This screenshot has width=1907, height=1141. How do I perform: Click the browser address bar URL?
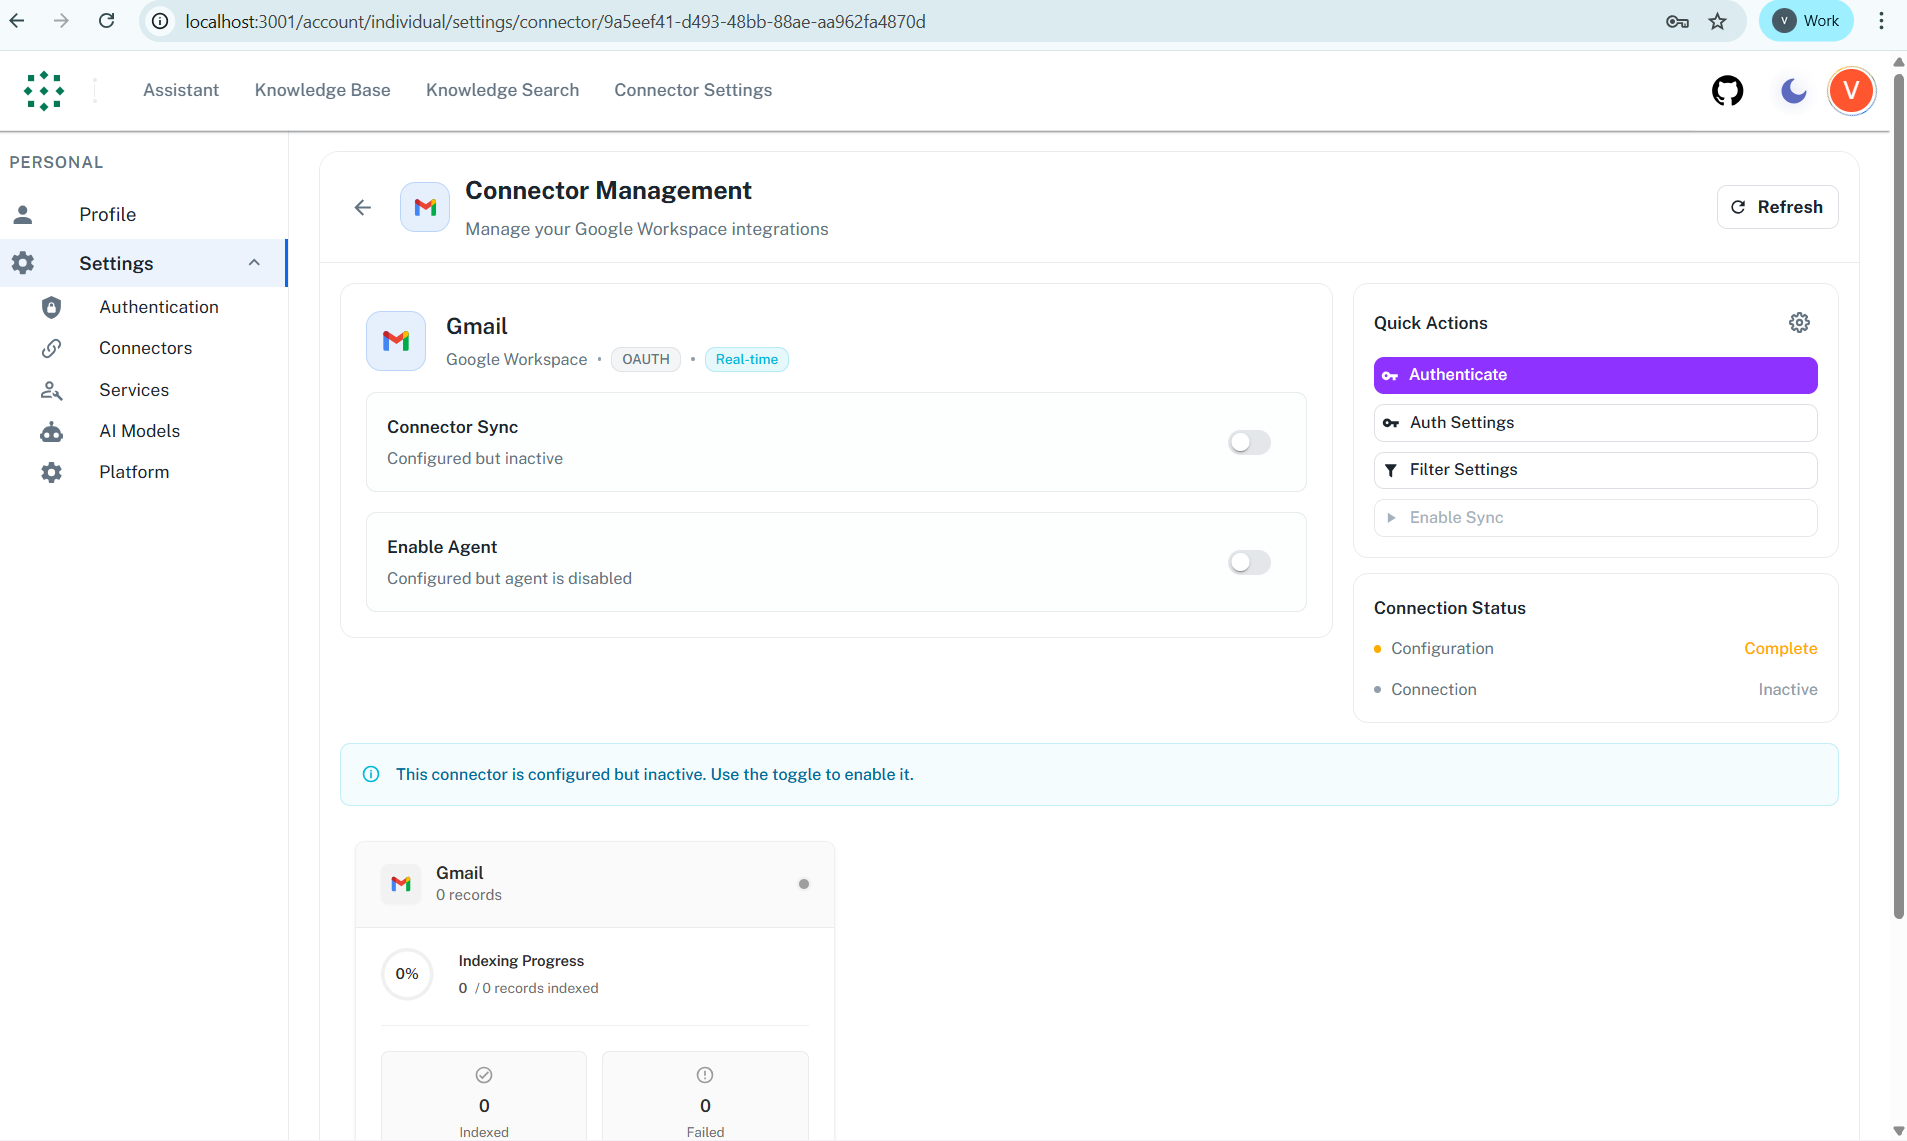click(555, 21)
